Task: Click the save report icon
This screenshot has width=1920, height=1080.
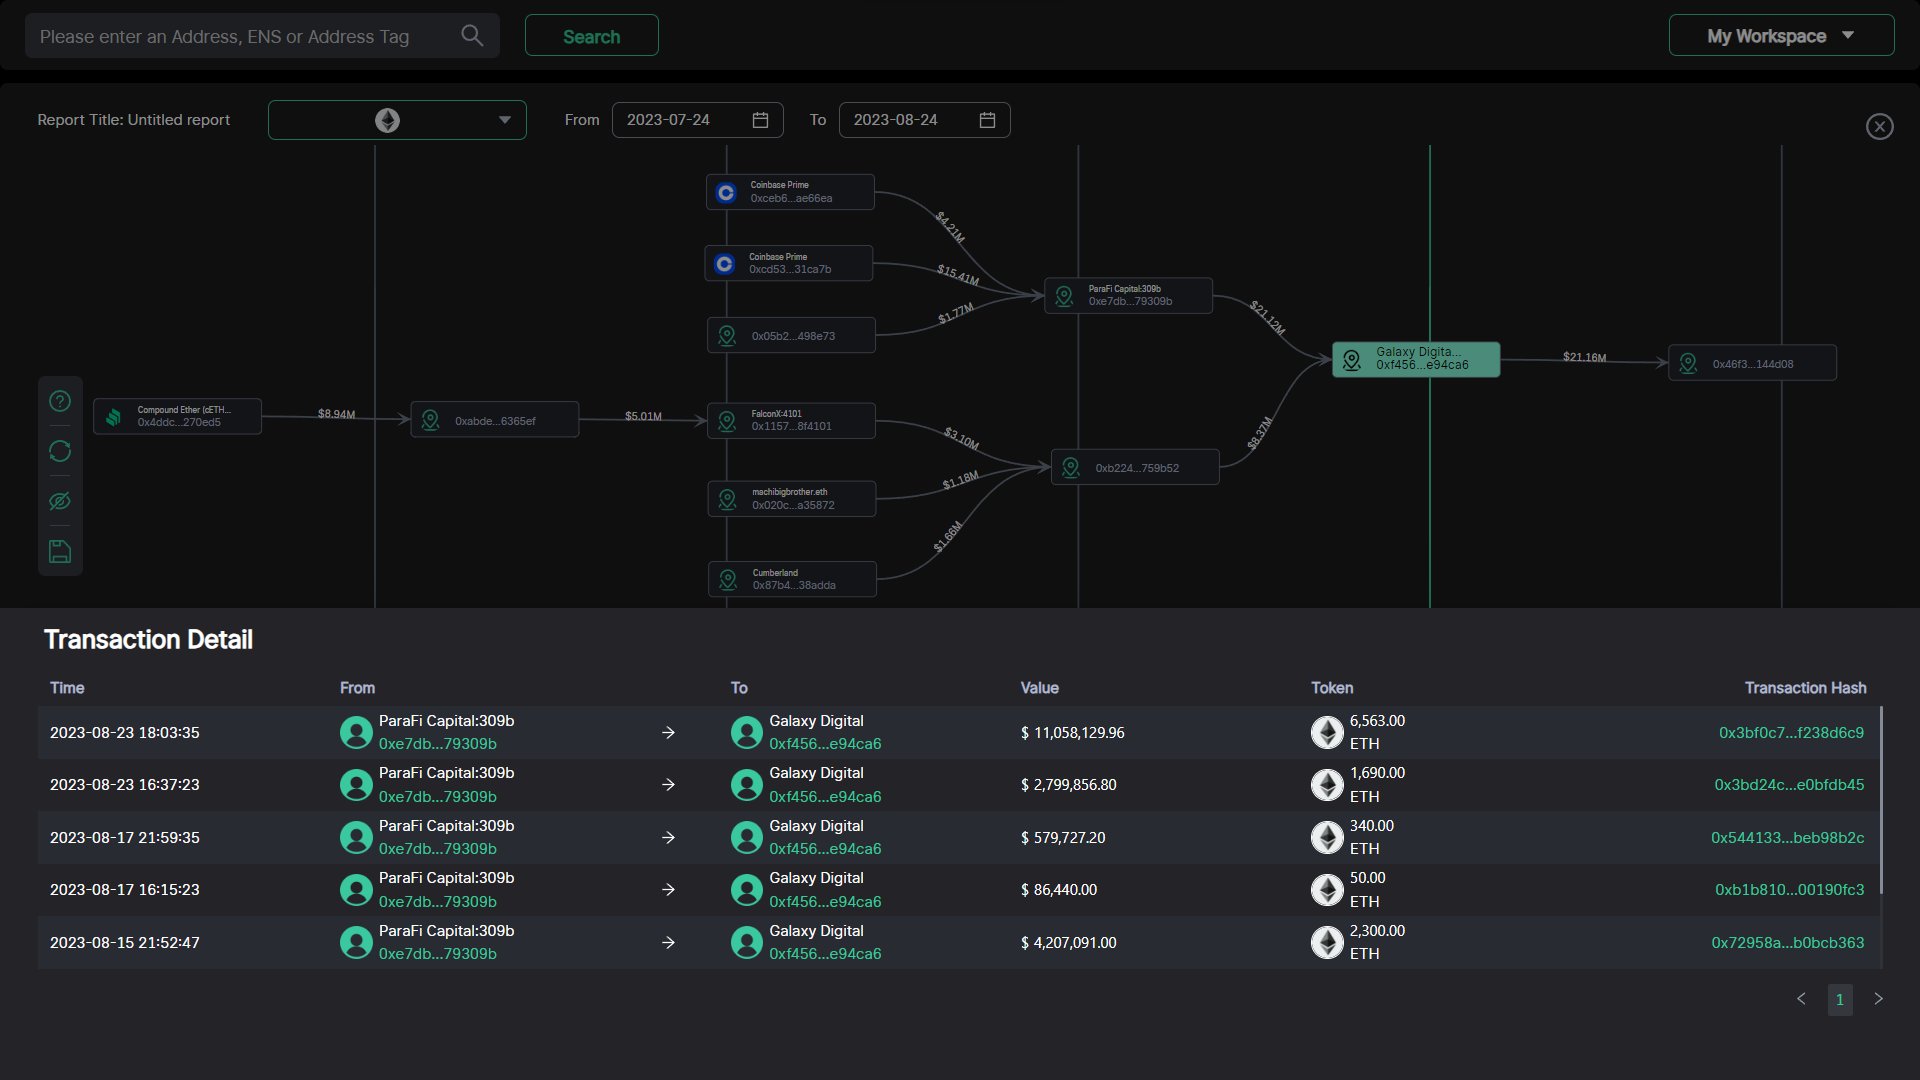Action: pyautogui.click(x=60, y=551)
